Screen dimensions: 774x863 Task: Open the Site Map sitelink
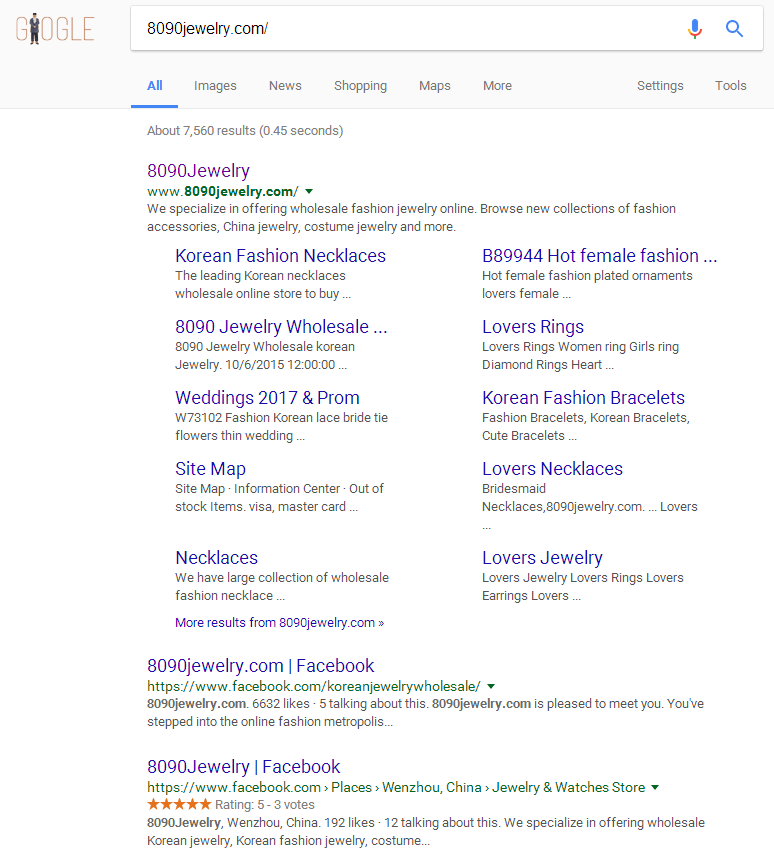[x=210, y=469]
